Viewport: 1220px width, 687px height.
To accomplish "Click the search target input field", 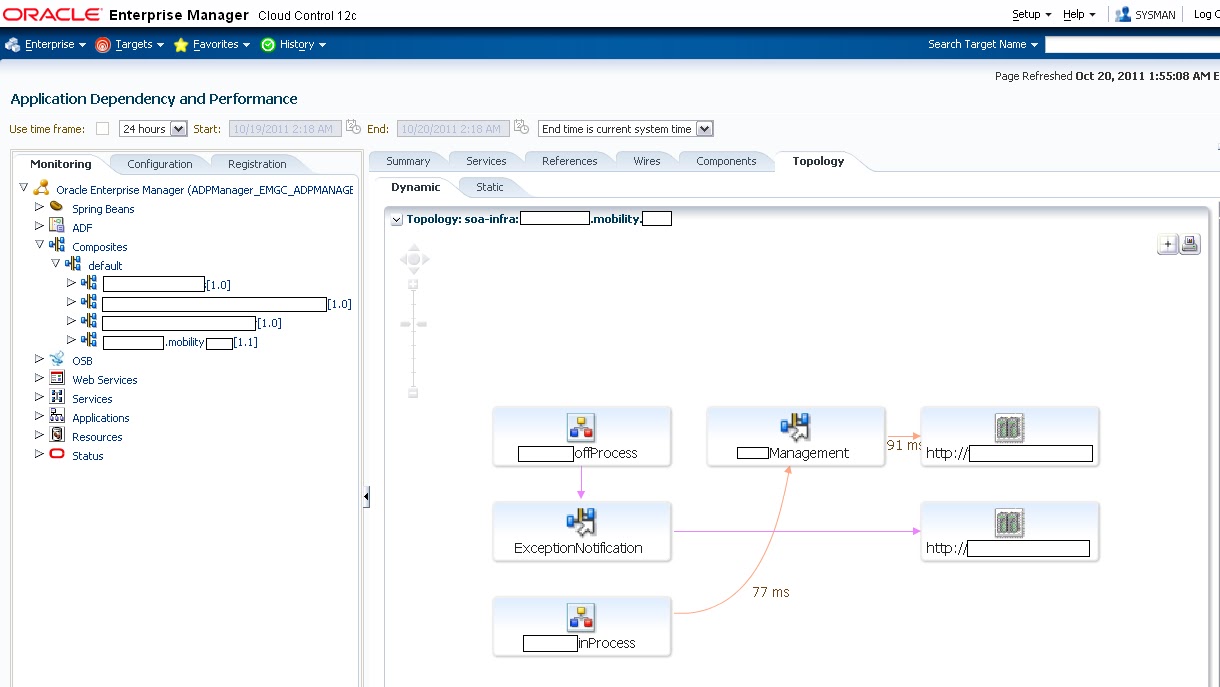I will (1132, 44).
